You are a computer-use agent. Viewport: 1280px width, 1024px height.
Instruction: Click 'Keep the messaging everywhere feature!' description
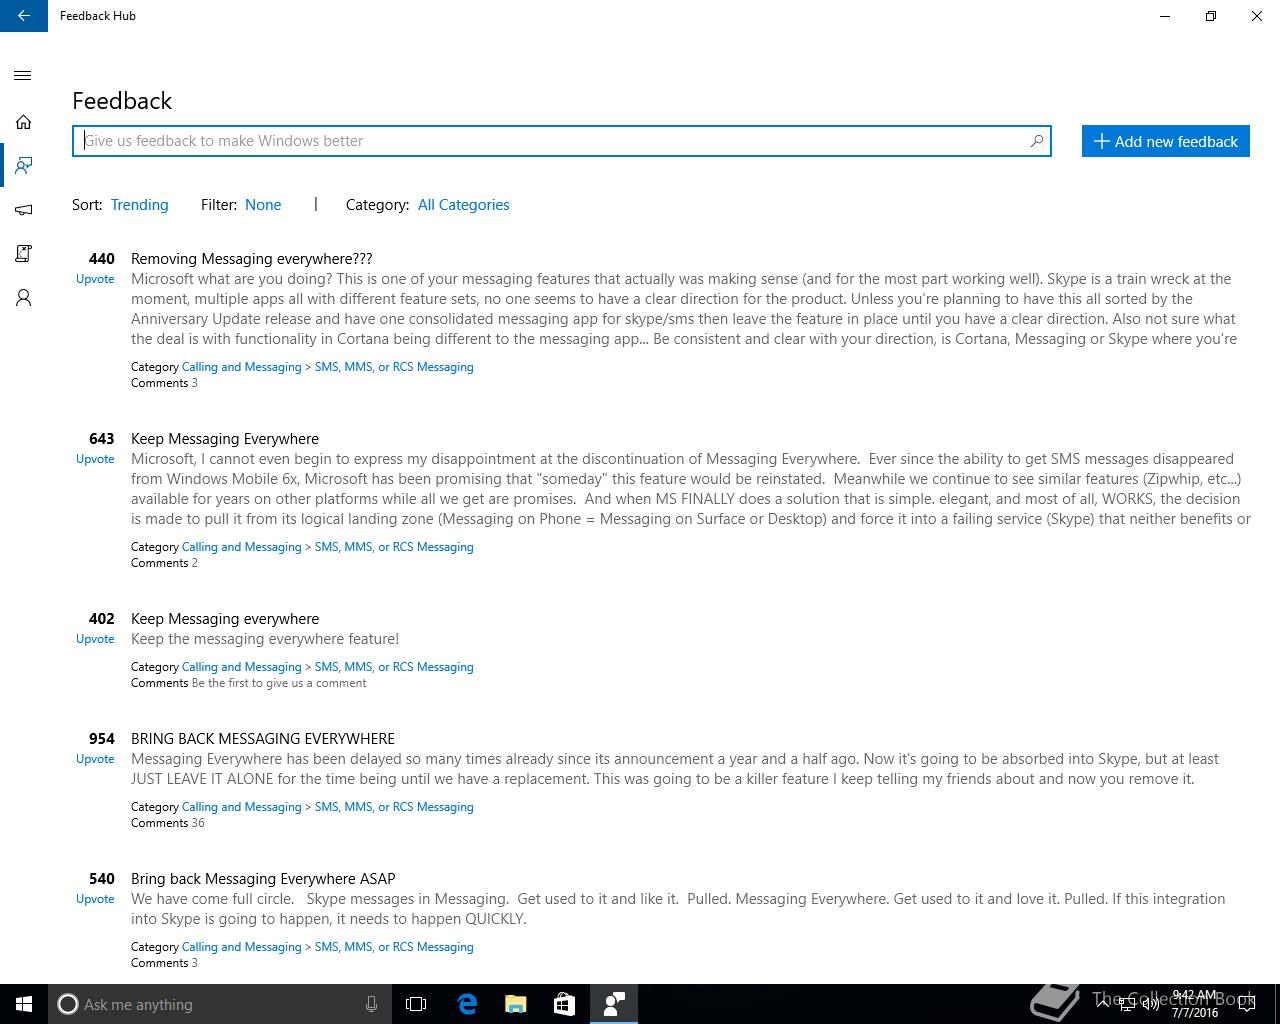coord(265,639)
